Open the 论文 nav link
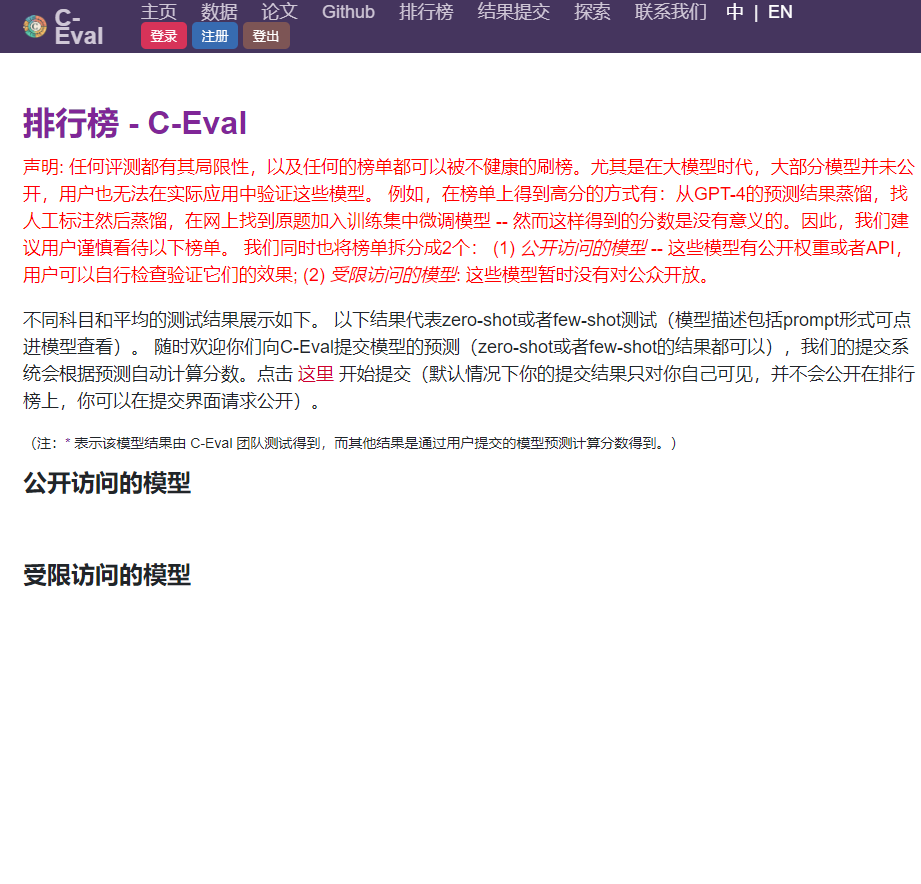This screenshot has height=884, width=921. coord(280,12)
